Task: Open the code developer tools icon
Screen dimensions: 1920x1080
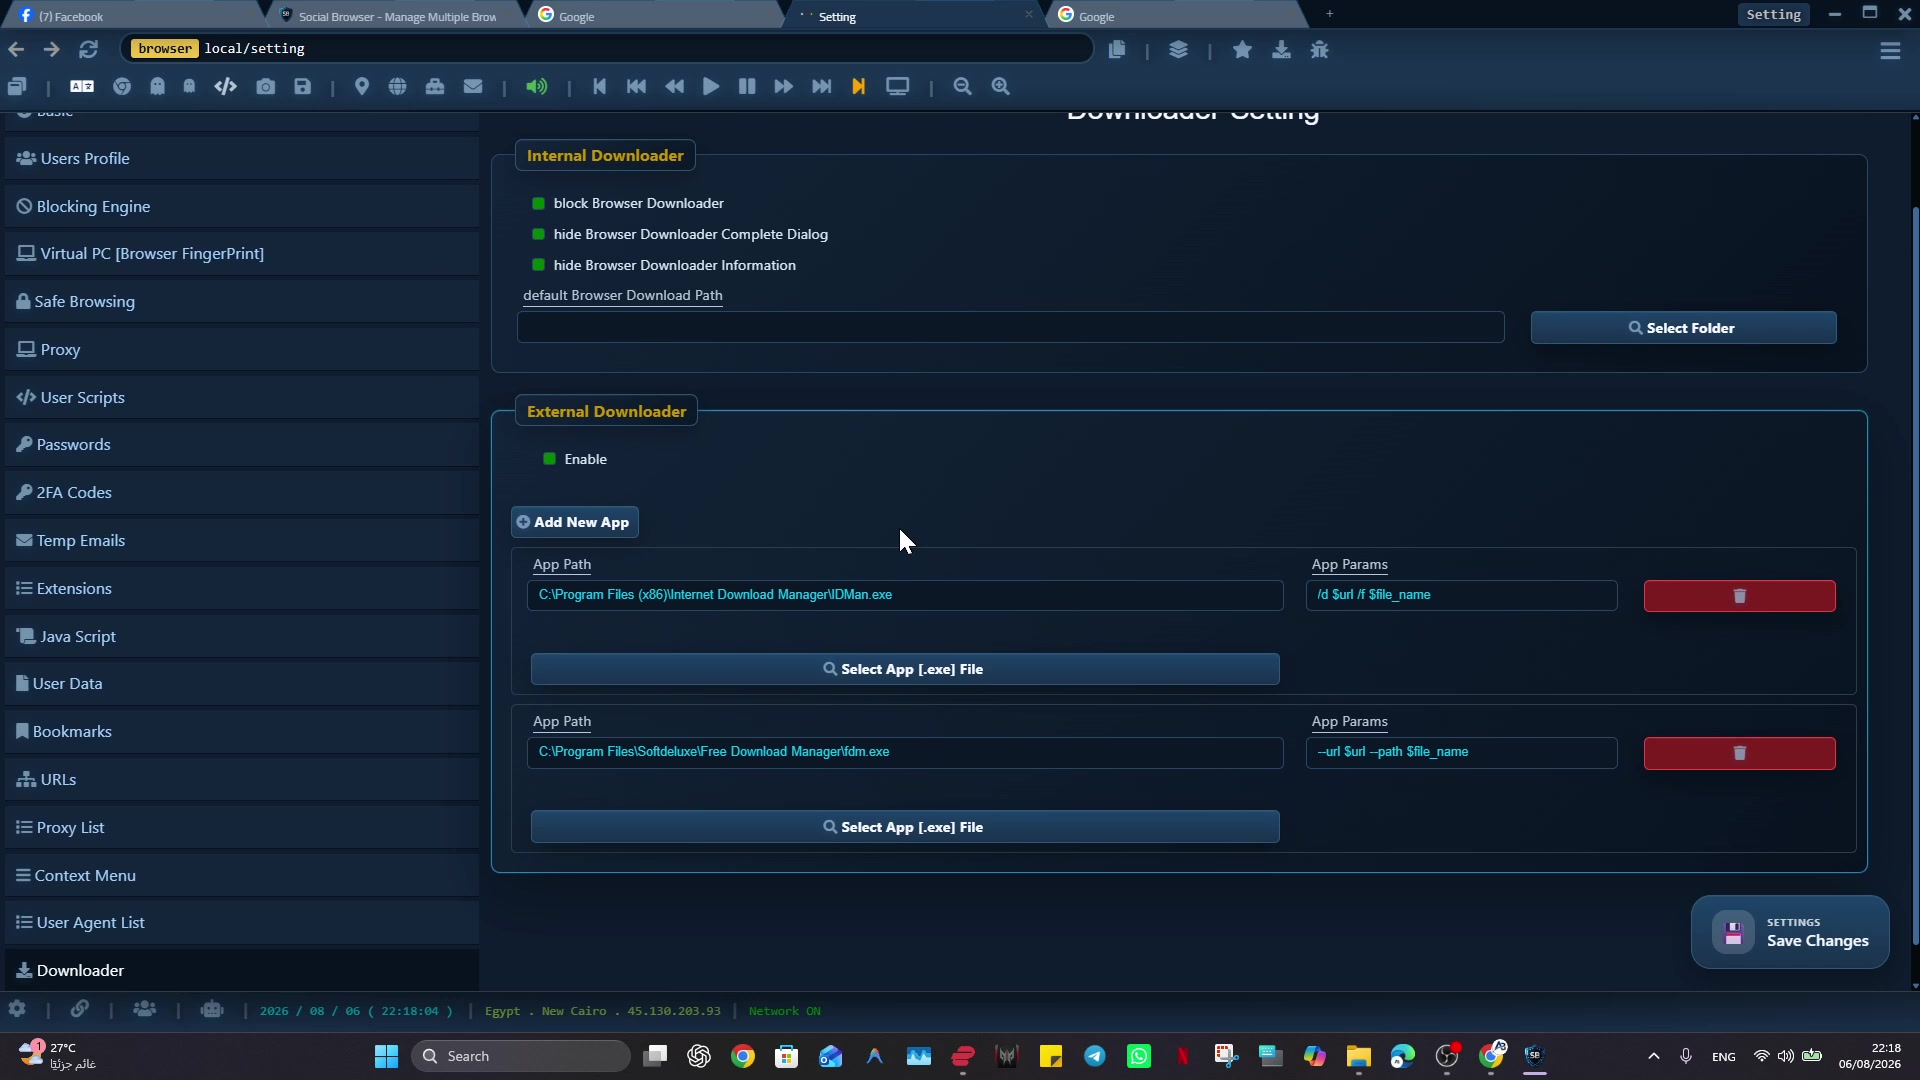Action: pos(225,87)
